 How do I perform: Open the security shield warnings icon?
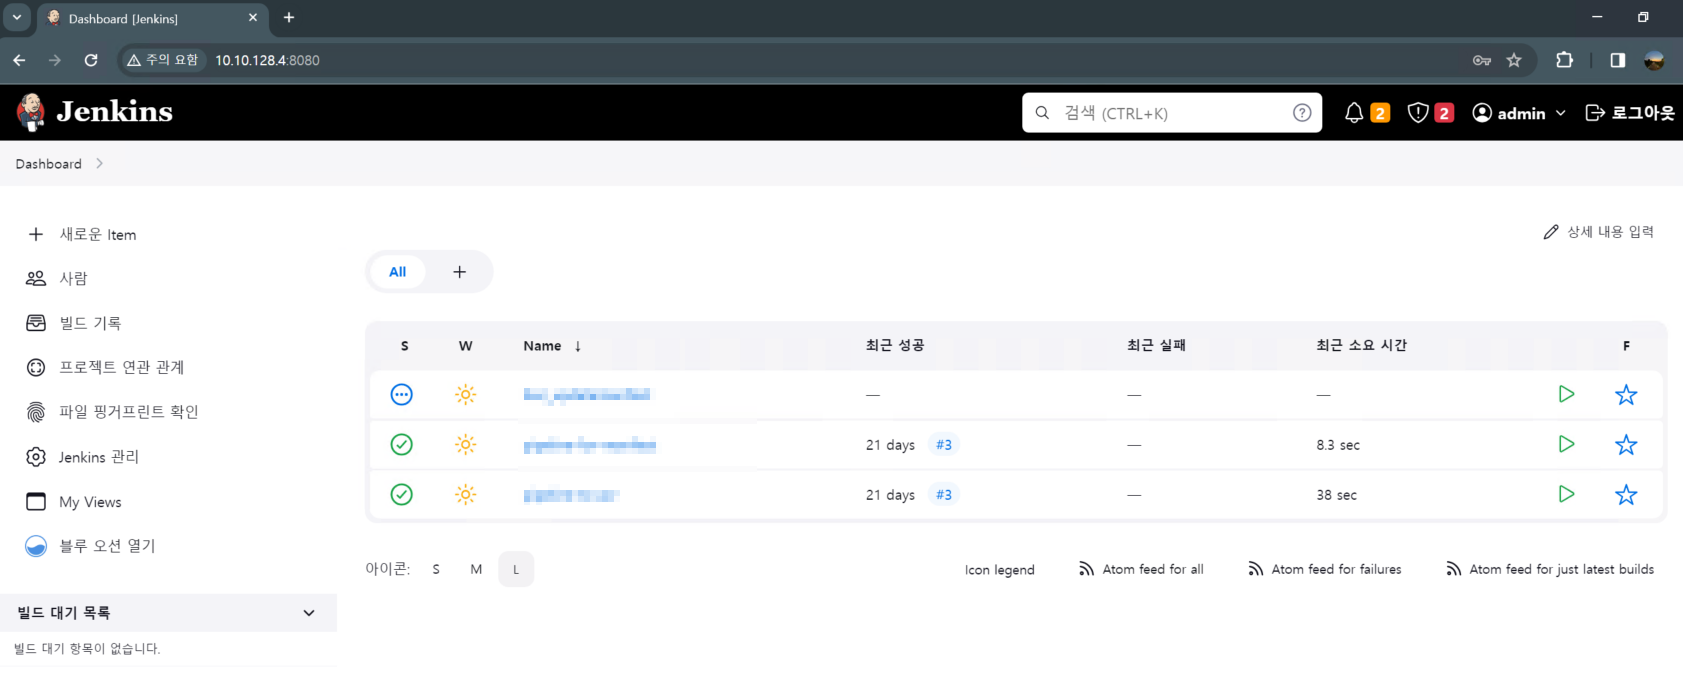(x=1430, y=113)
